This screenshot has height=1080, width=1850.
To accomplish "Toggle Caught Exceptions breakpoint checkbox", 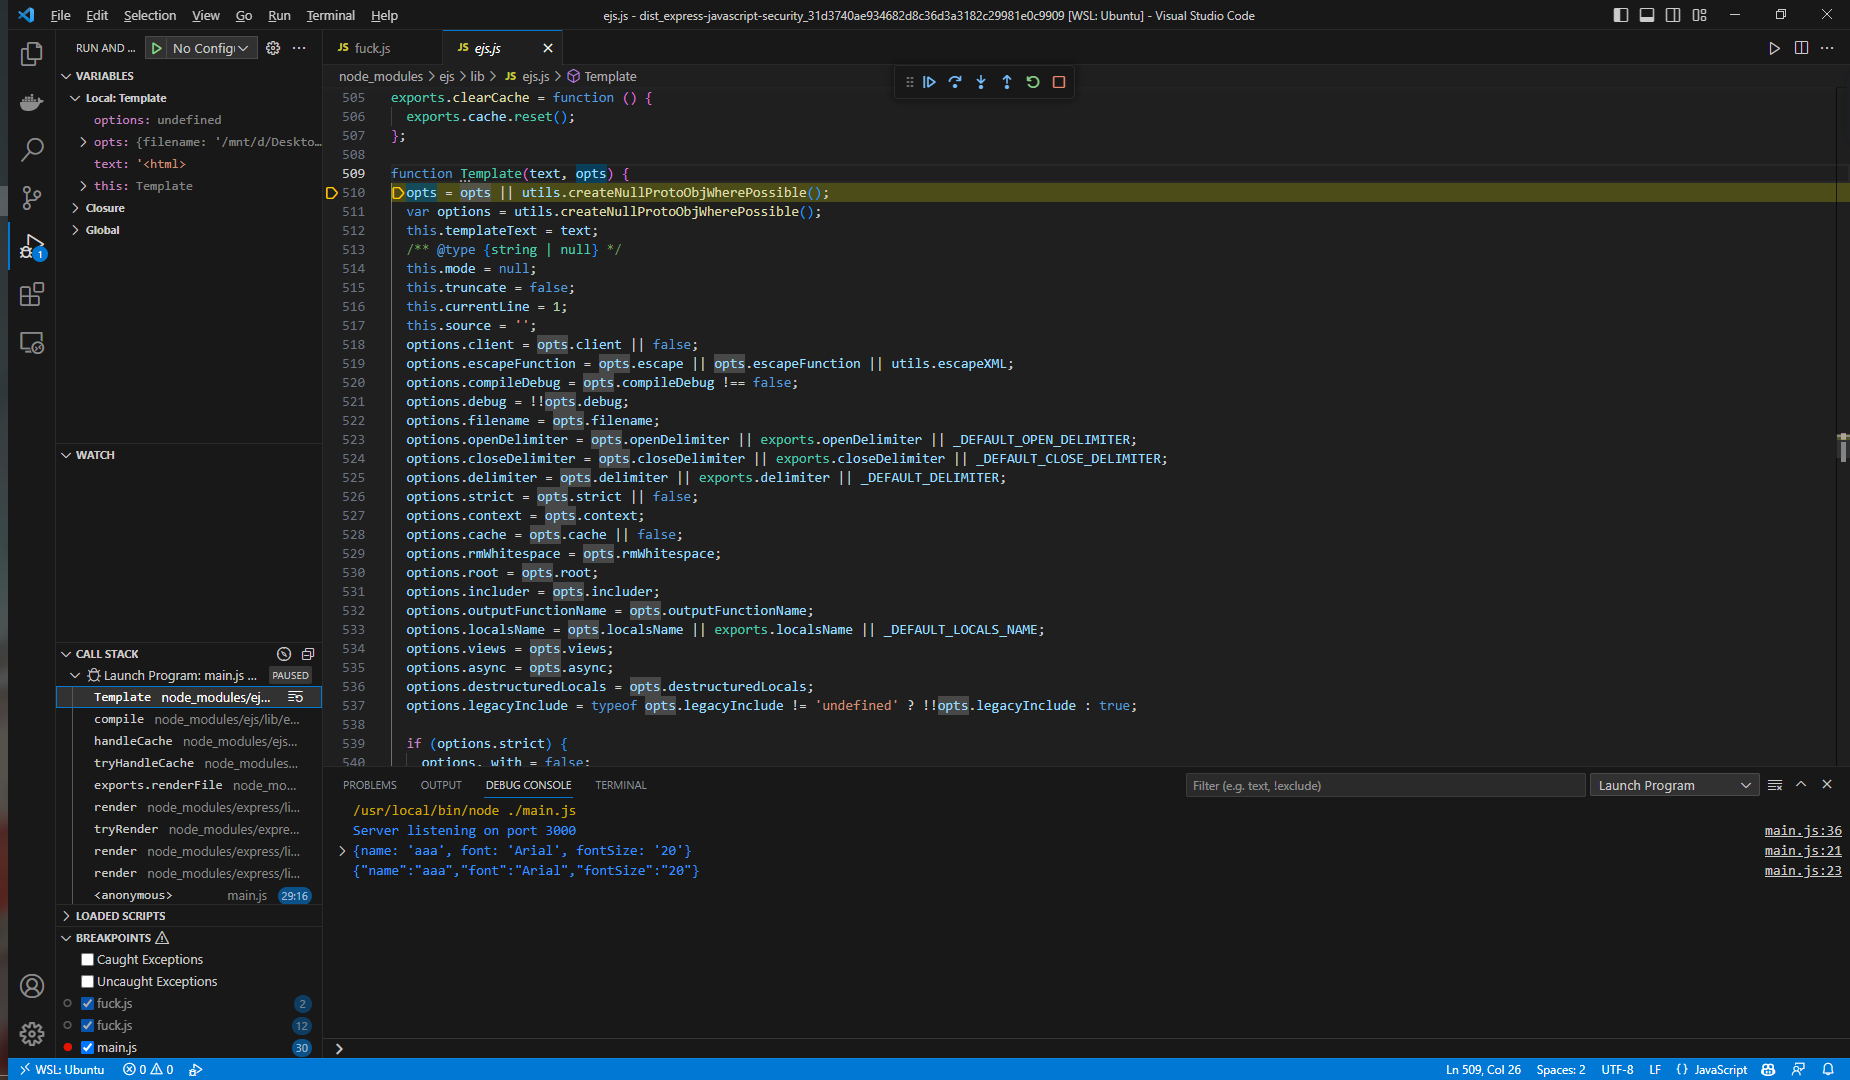I will point(88,960).
